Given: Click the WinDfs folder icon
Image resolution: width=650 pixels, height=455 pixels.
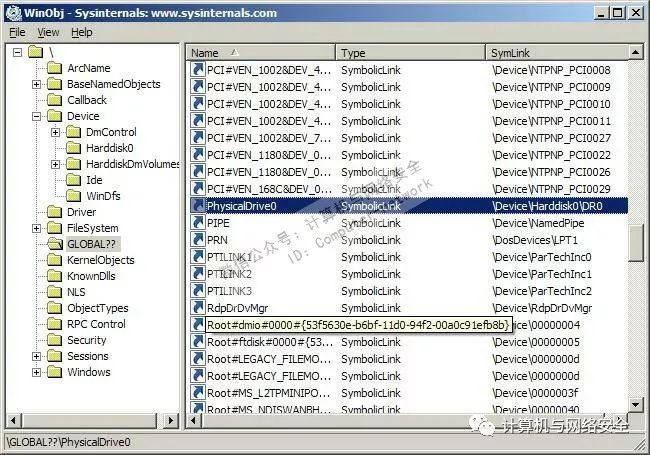Looking at the screenshot, I should (73, 196).
